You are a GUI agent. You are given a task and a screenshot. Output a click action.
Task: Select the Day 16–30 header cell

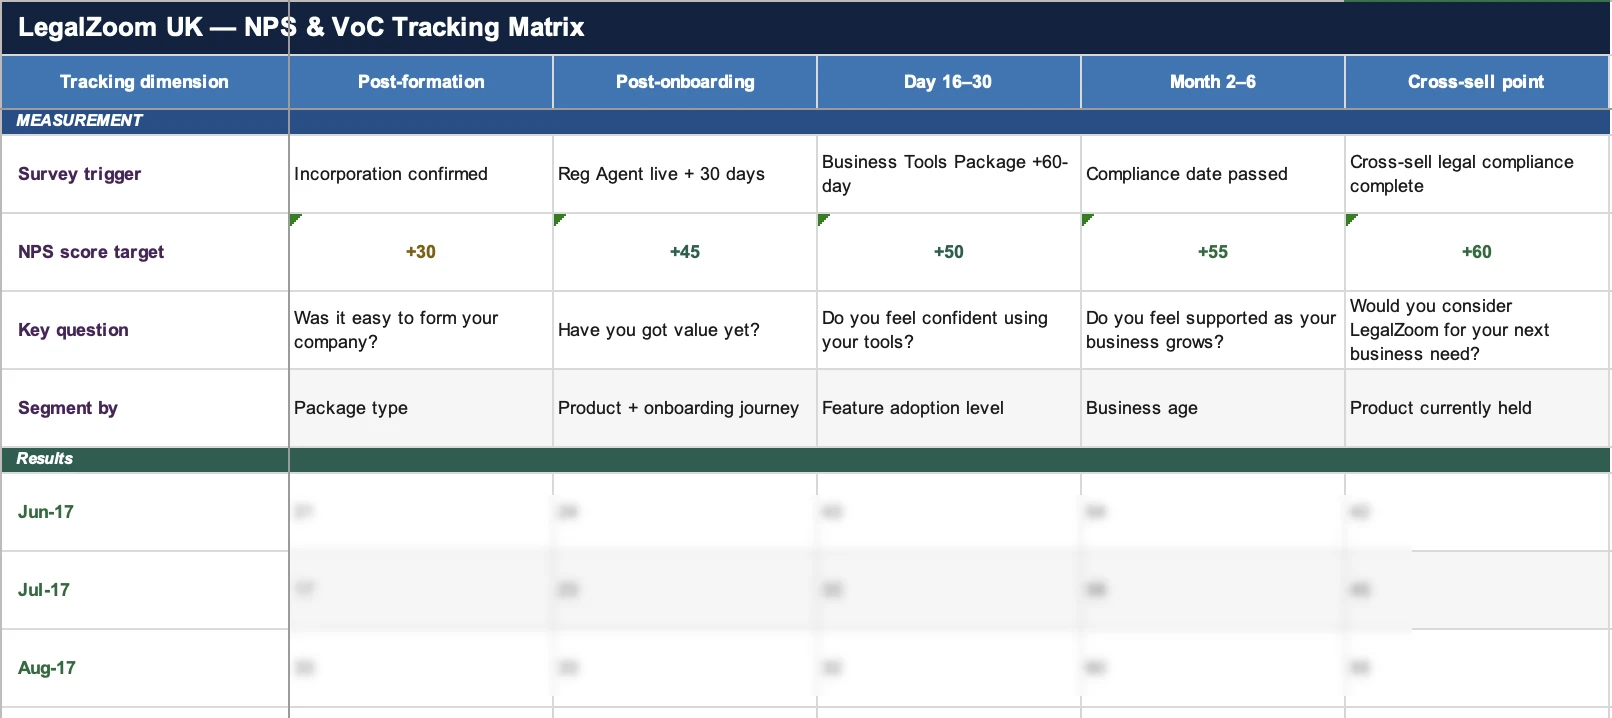point(948,82)
